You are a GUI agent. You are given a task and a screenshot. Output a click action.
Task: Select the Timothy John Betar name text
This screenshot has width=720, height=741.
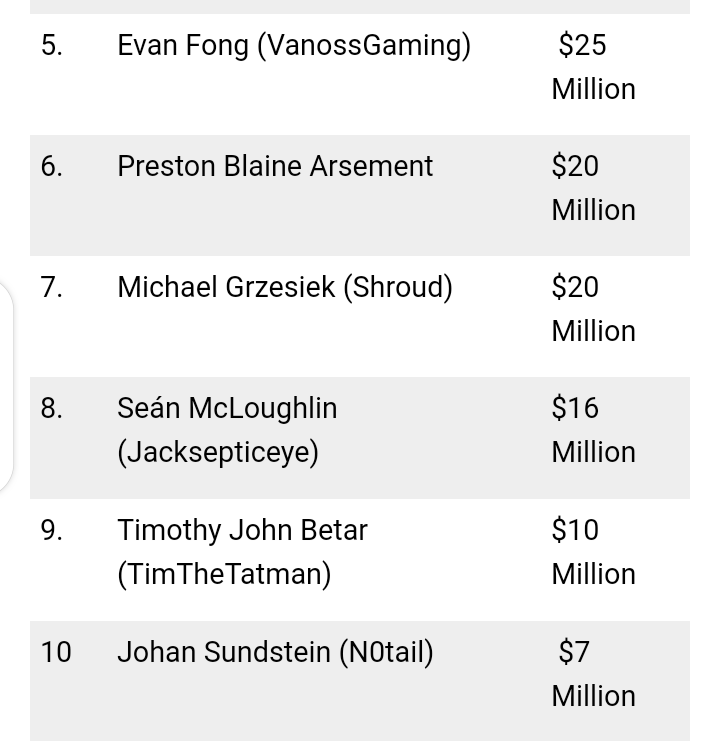242,530
